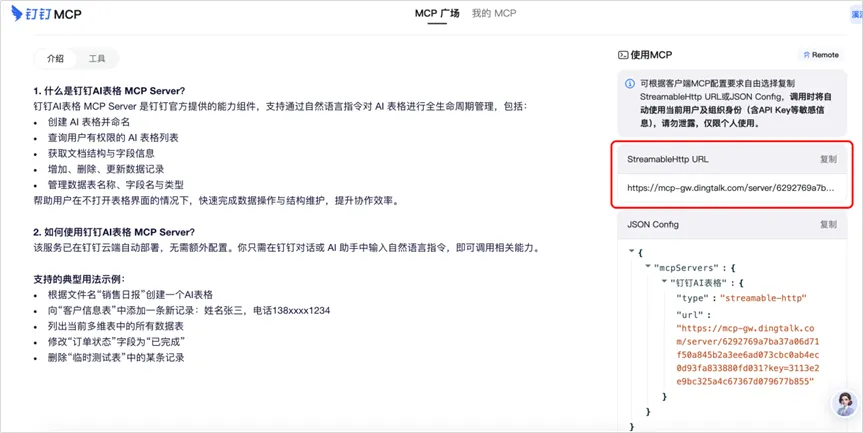Click the StreamableHttp URL field
863x433 pixels.
[732, 188]
